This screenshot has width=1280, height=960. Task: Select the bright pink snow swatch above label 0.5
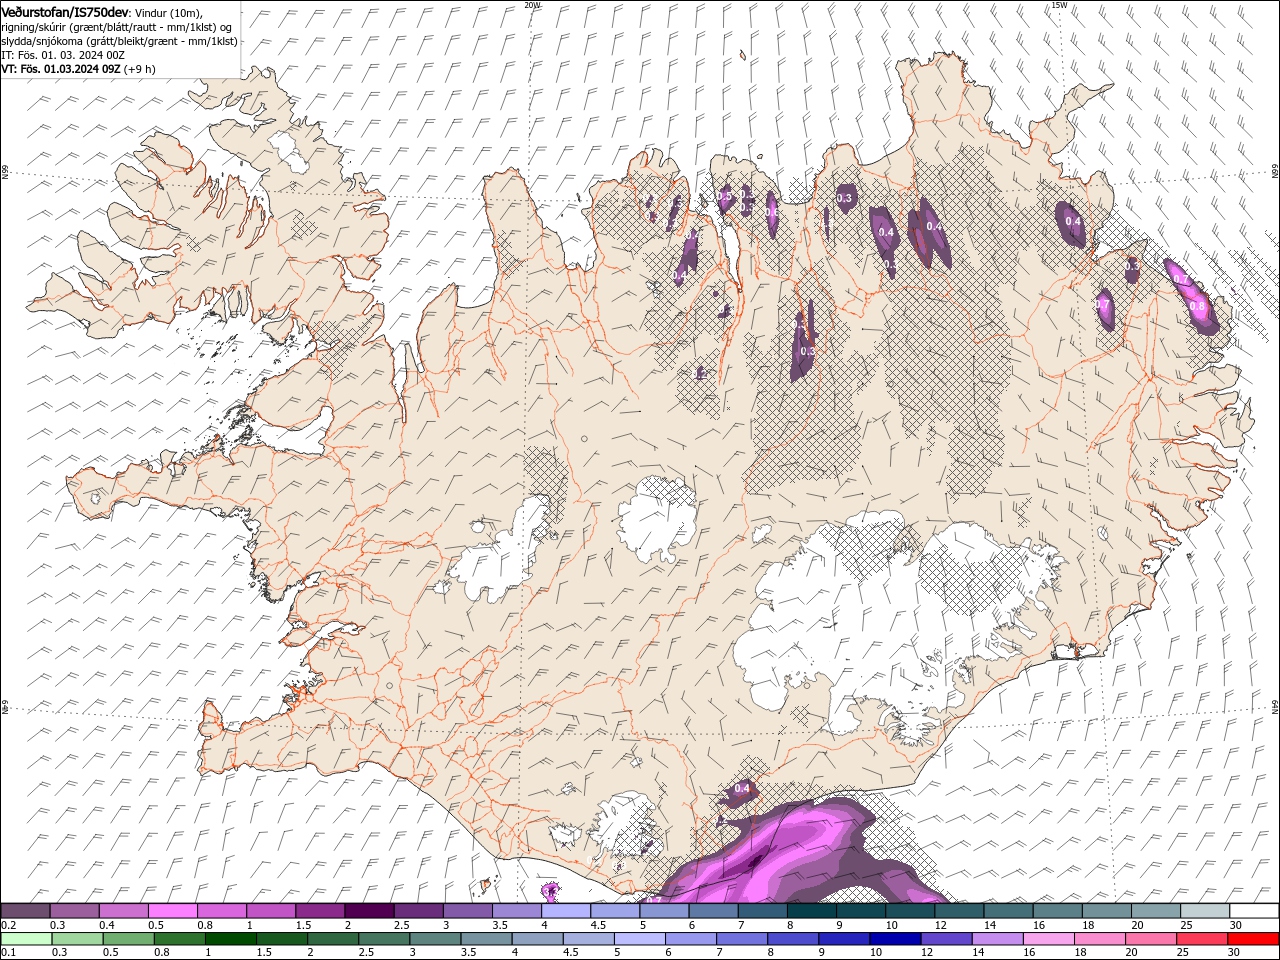(x=172, y=911)
